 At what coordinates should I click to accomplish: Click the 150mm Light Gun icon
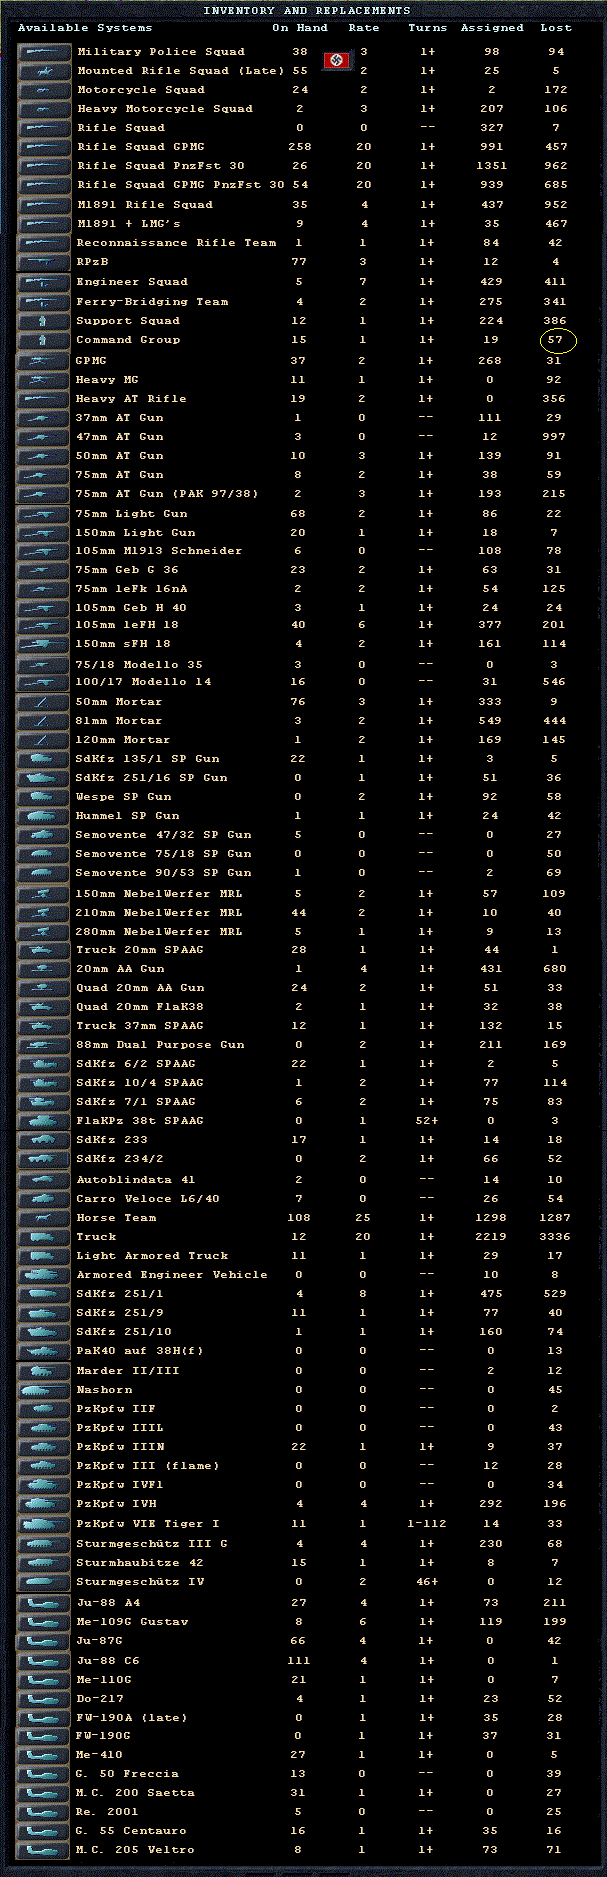pos(44,532)
